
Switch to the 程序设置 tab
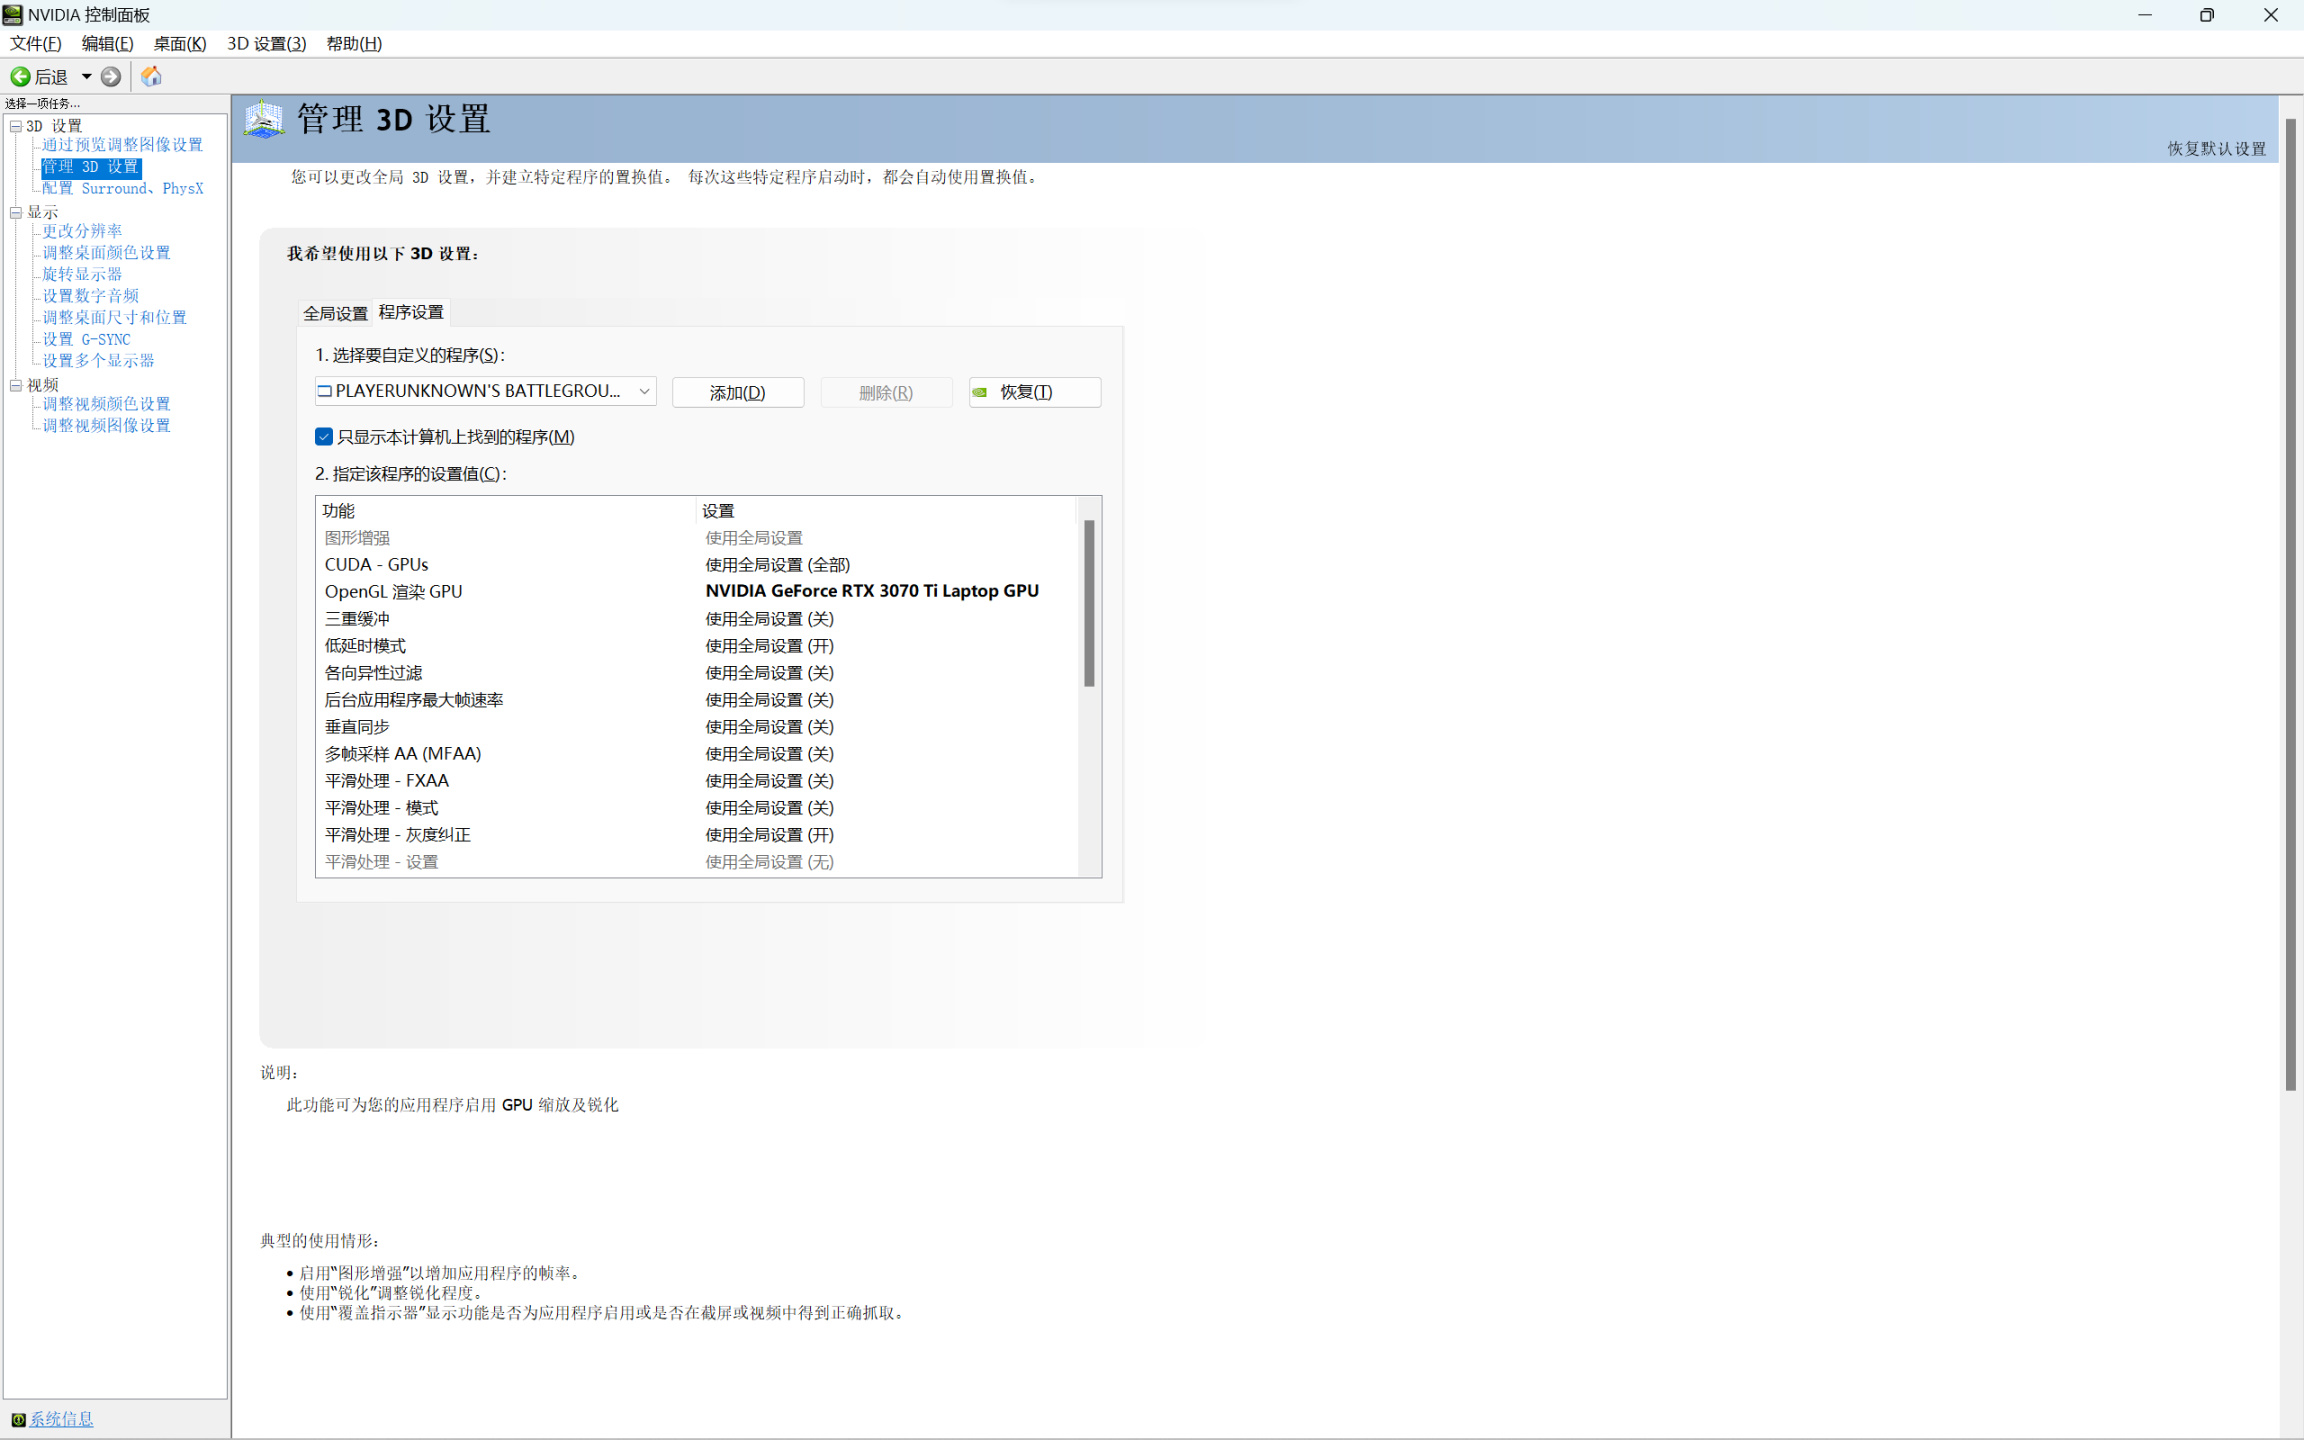(x=411, y=312)
